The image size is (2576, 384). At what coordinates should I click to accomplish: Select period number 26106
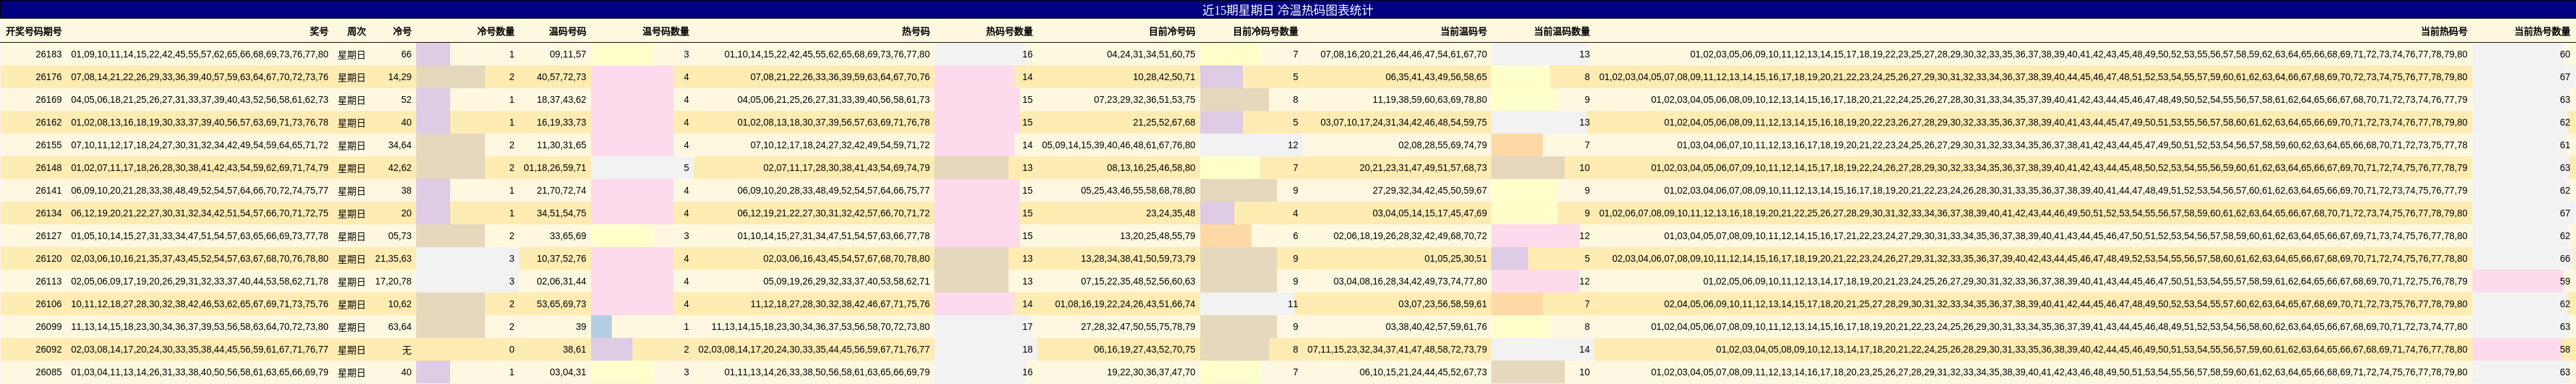(48, 304)
